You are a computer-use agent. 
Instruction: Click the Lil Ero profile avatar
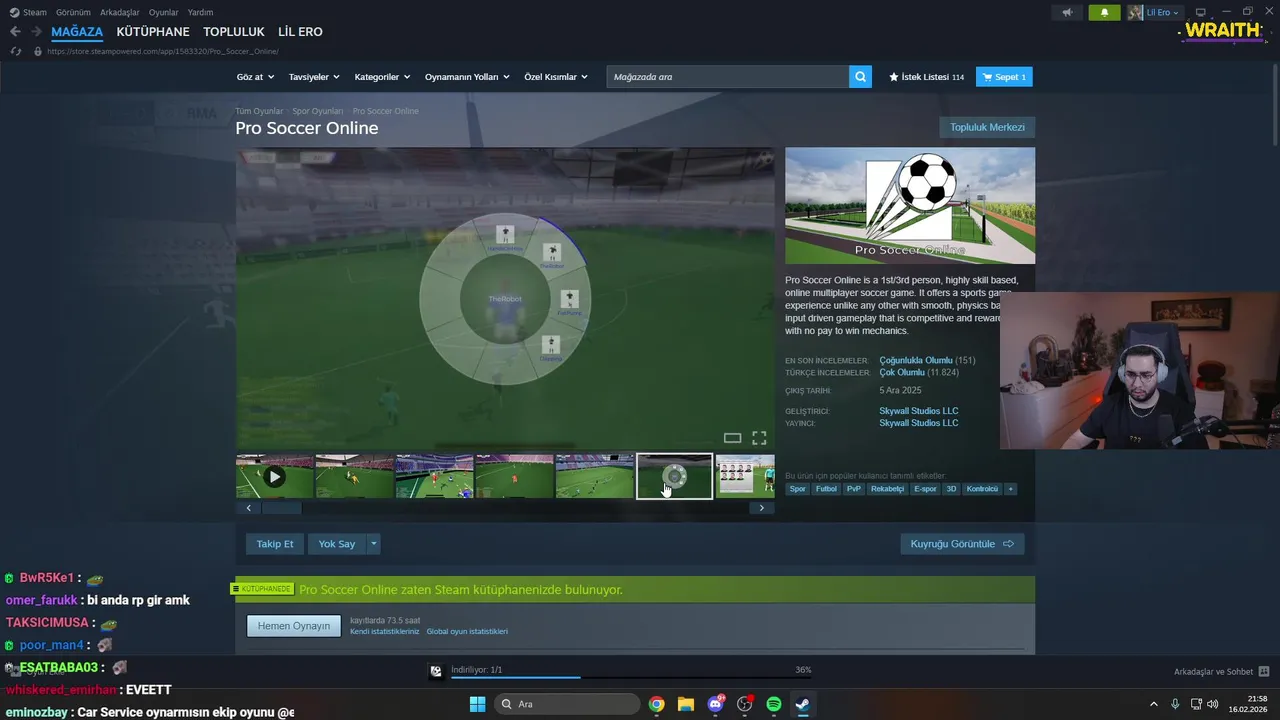(x=1135, y=12)
